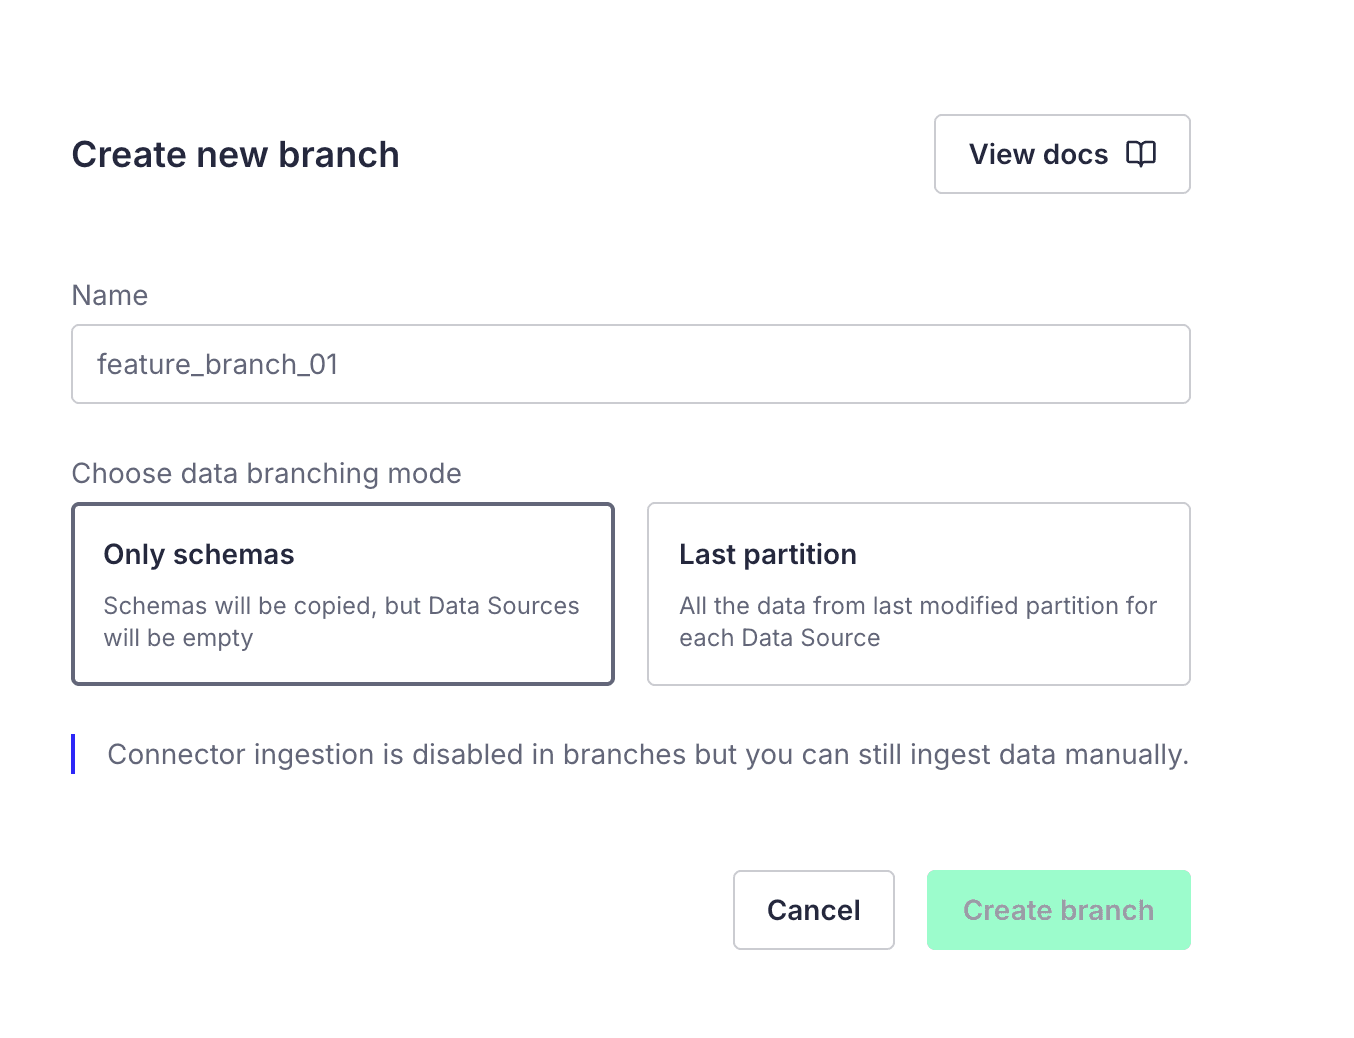The height and width of the screenshot is (1038, 1354).
Task: Click inside the View docs button label
Action: 1038,154
